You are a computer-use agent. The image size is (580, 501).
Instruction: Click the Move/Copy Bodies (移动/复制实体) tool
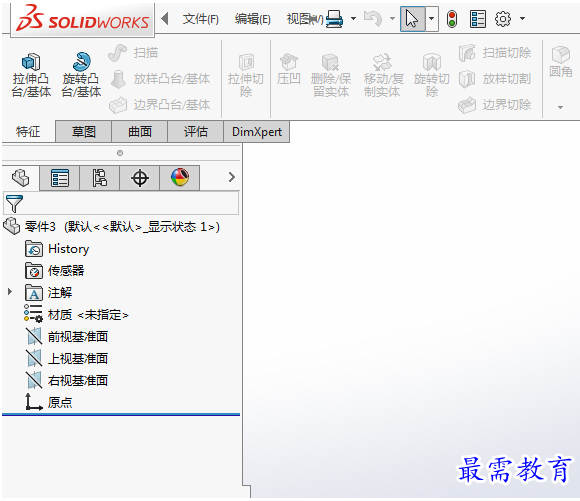click(383, 75)
